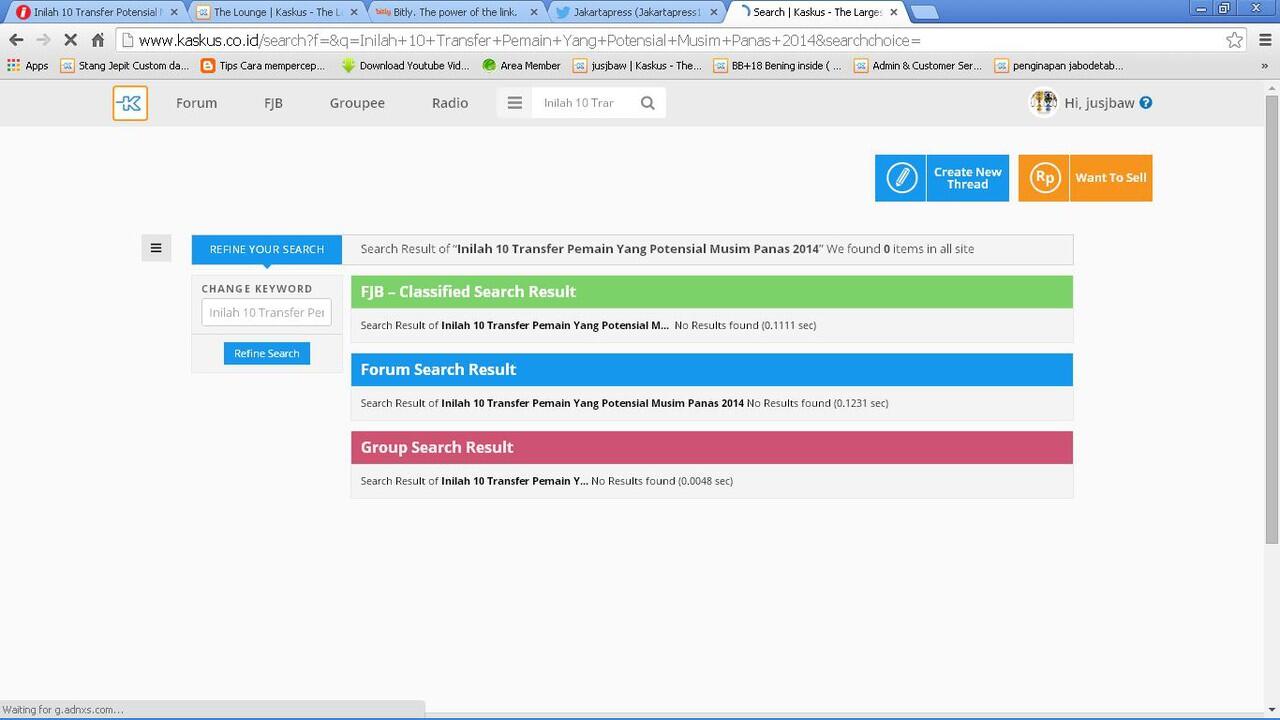Click the browser forward arrow
This screenshot has height=720, width=1280.
43,40
